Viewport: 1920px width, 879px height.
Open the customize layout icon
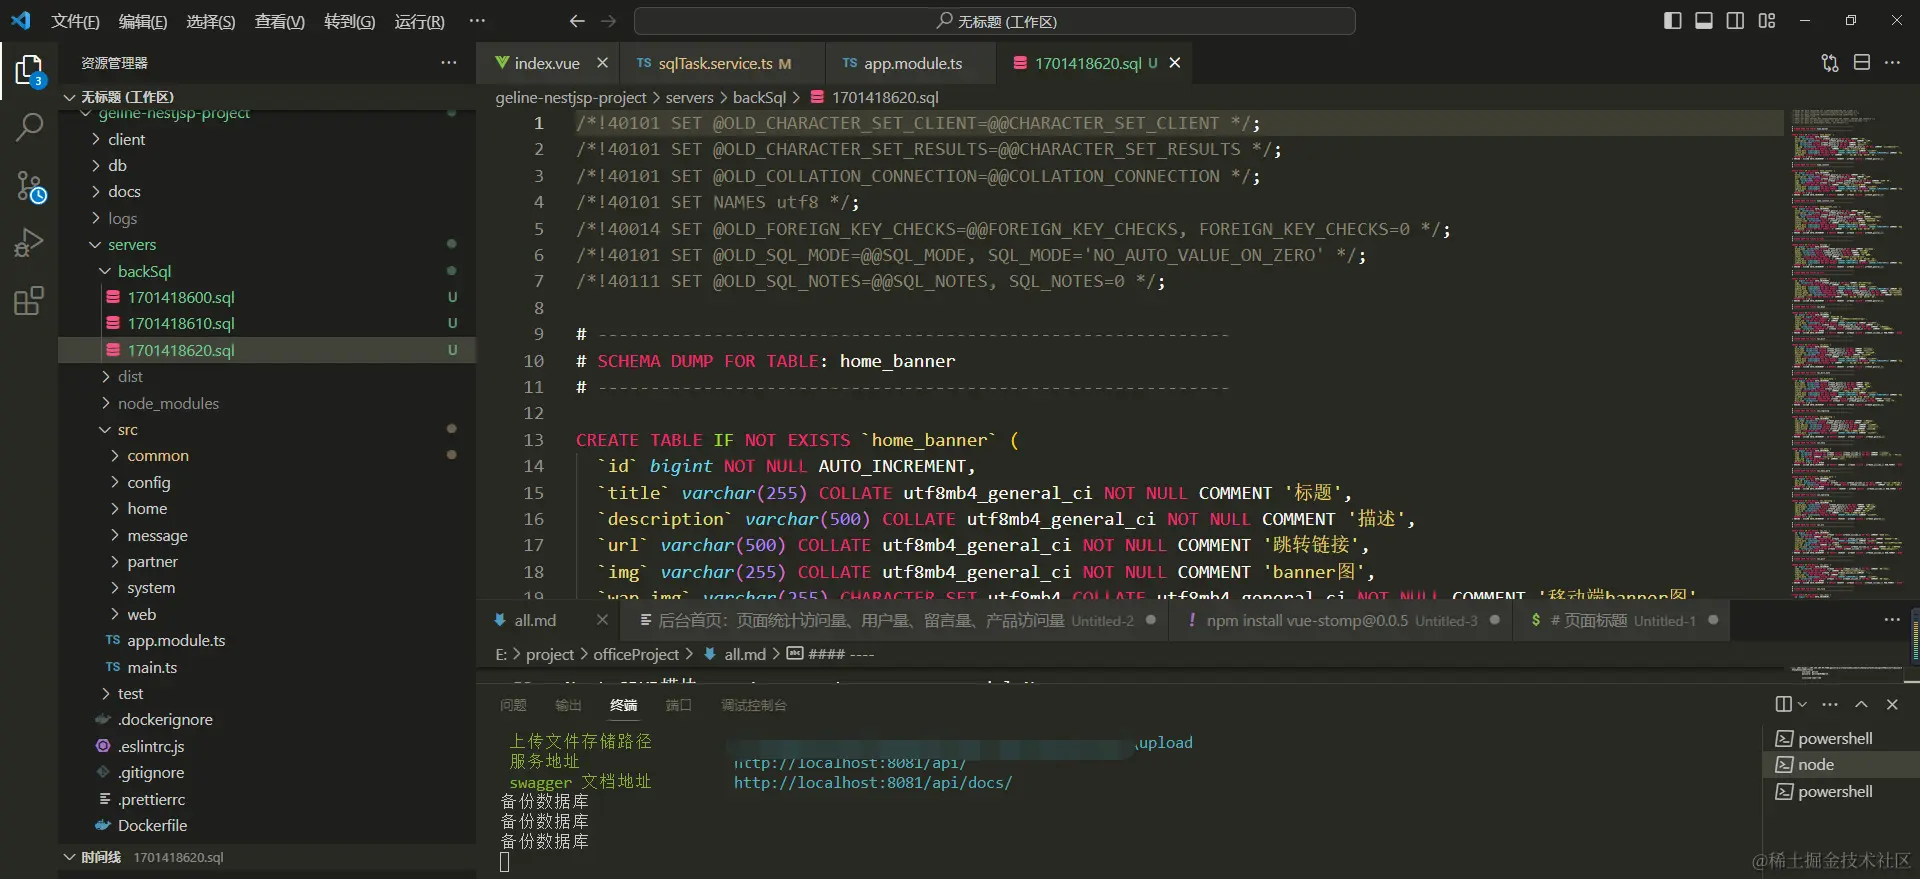[1767, 21]
